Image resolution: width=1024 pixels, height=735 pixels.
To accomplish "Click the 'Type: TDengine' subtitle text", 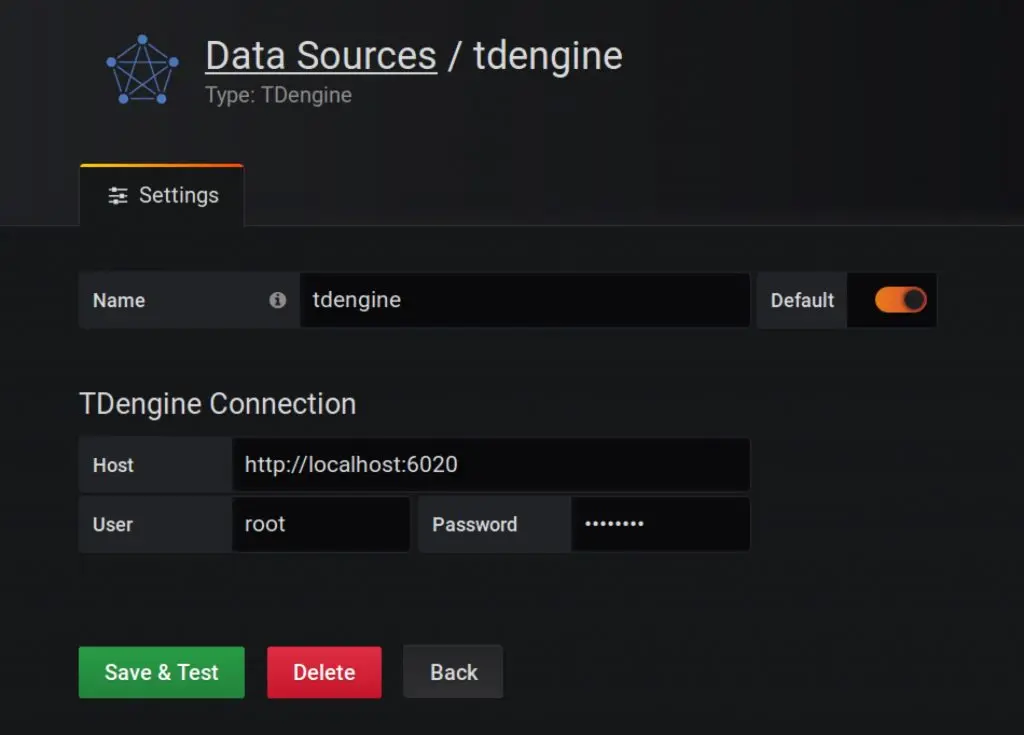I will click(279, 95).
